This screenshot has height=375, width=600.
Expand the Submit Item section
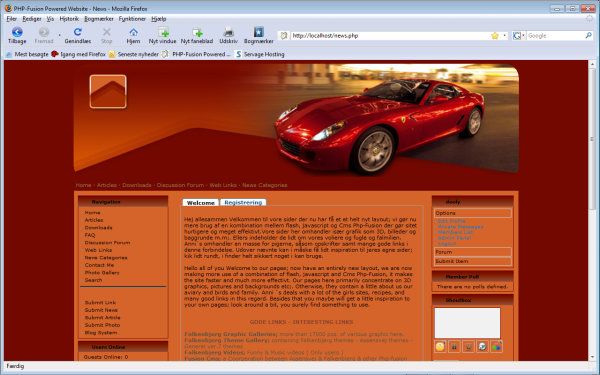[473, 261]
